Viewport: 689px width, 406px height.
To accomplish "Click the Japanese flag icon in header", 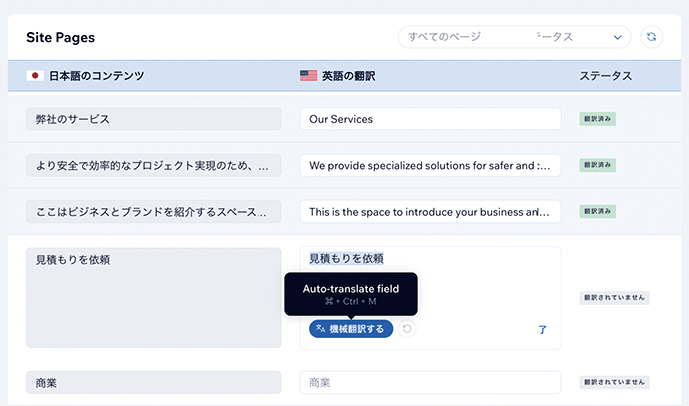I will 35,76.
